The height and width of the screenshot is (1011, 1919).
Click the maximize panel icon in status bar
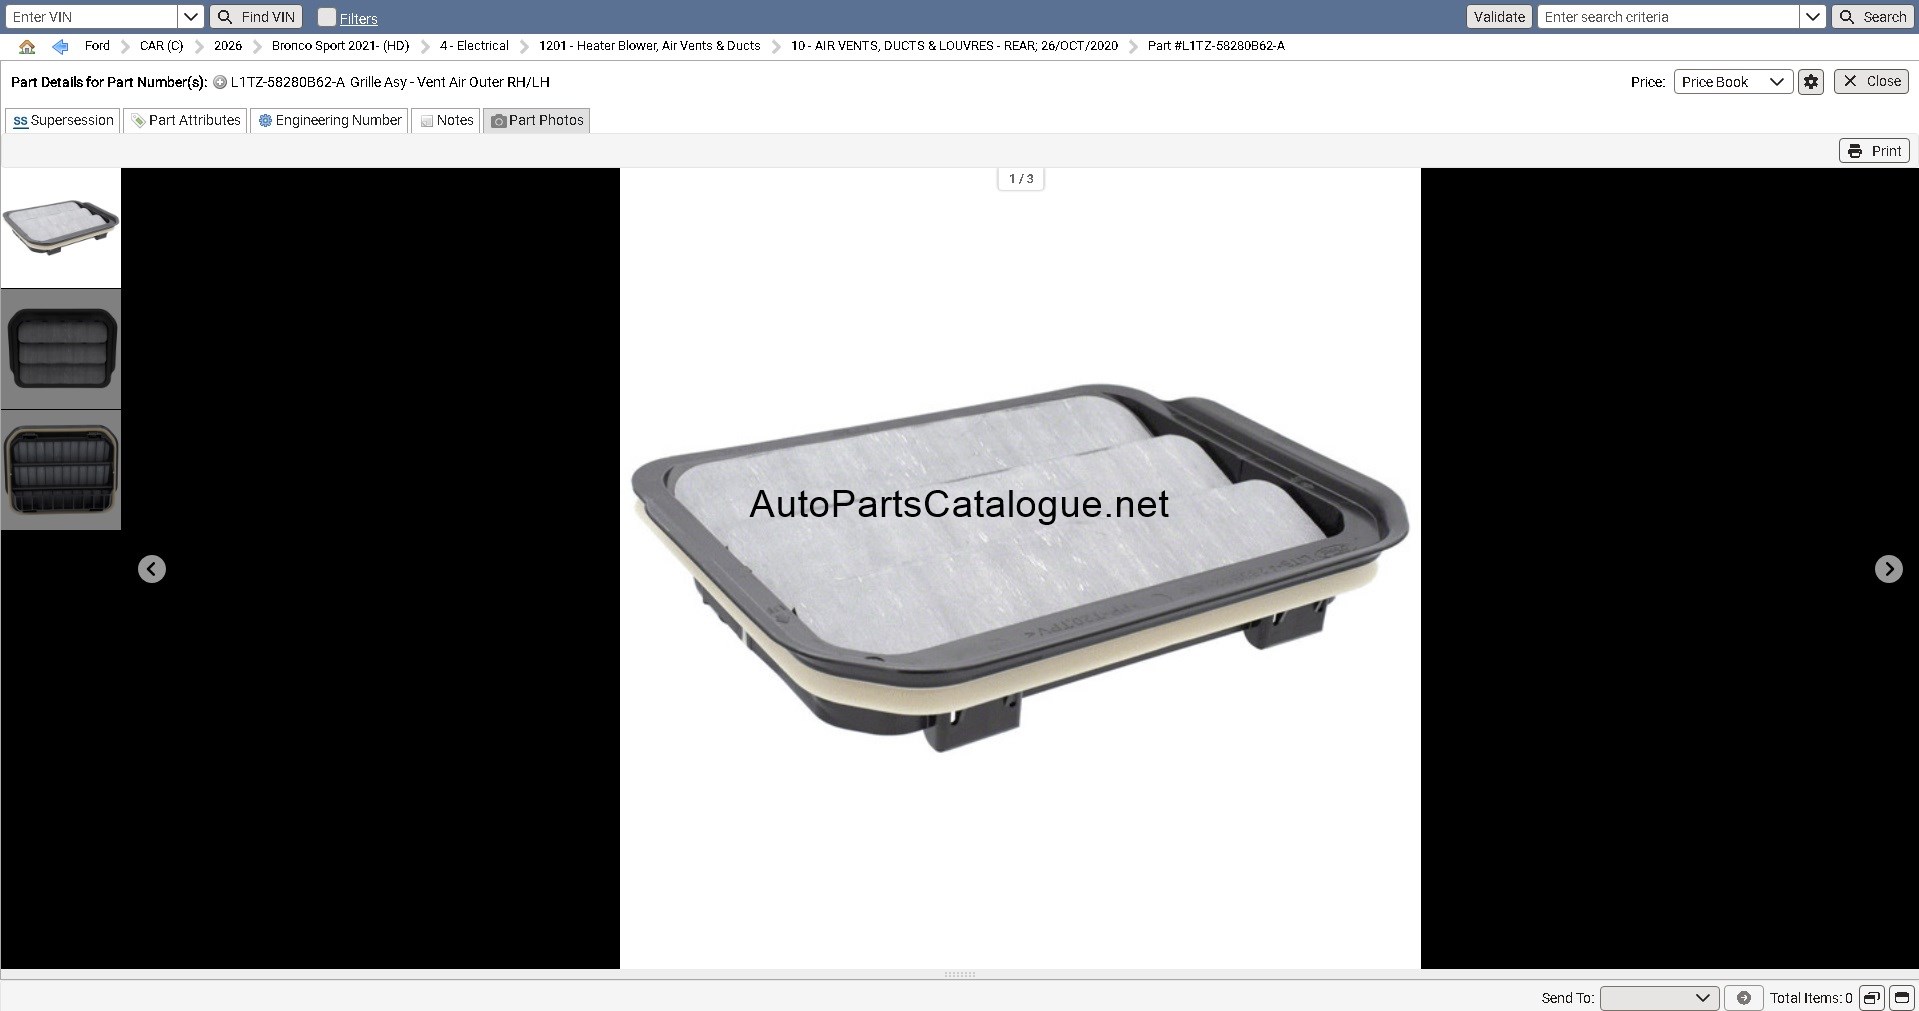tap(1902, 998)
